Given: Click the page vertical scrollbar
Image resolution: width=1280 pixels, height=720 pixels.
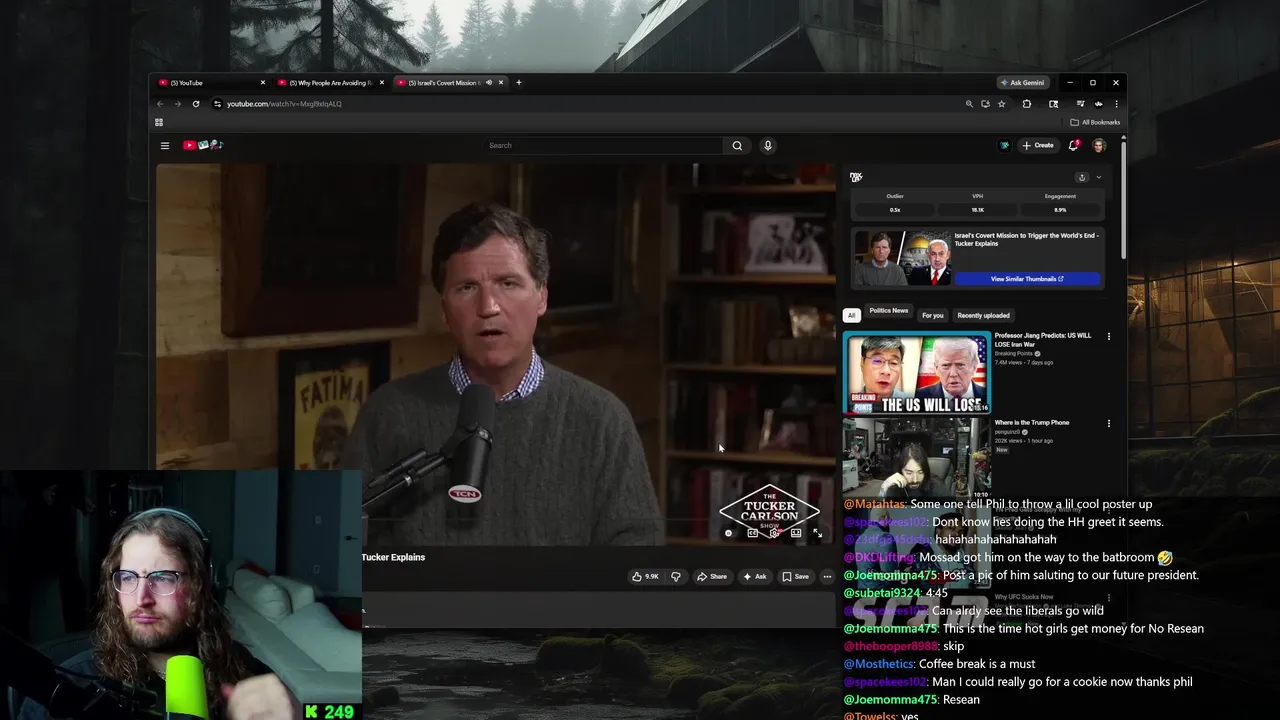Looking at the screenshot, I should pyautogui.click(x=1124, y=200).
